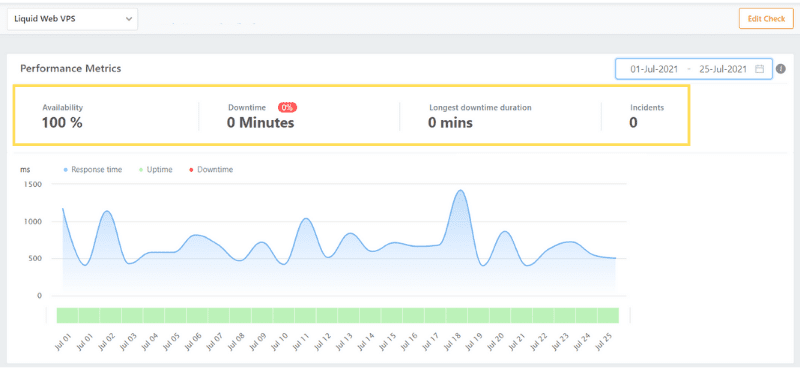Click the Jul 02 peak on the chart
The width and height of the screenshot is (800, 370).
click(x=107, y=211)
